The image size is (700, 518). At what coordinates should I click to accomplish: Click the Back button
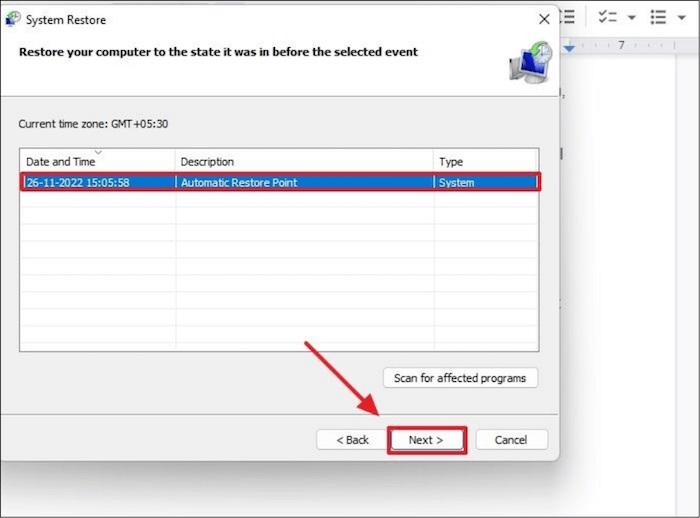click(x=352, y=440)
